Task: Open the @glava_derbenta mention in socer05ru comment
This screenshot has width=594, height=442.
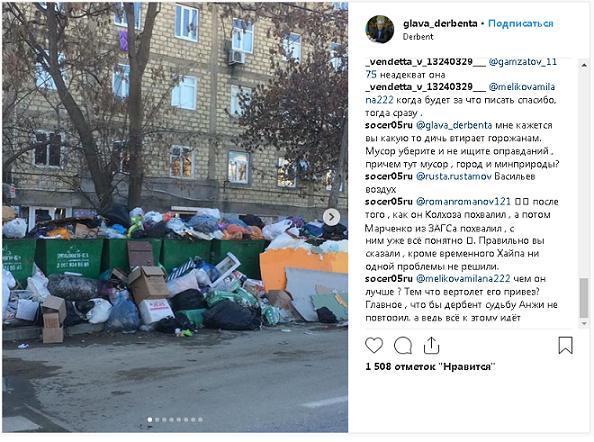Action: click(454, 125)
